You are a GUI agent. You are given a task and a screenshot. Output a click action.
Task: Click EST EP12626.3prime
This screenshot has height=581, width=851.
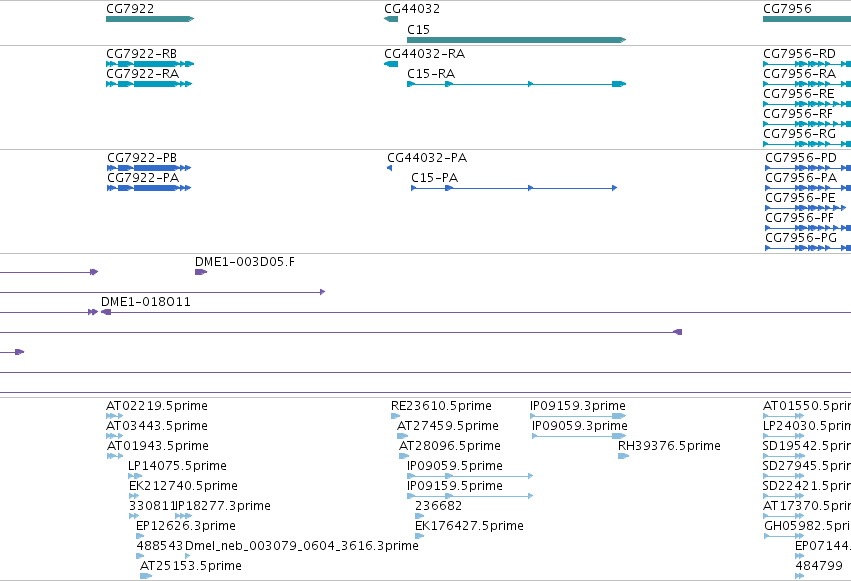pos(186,526)
